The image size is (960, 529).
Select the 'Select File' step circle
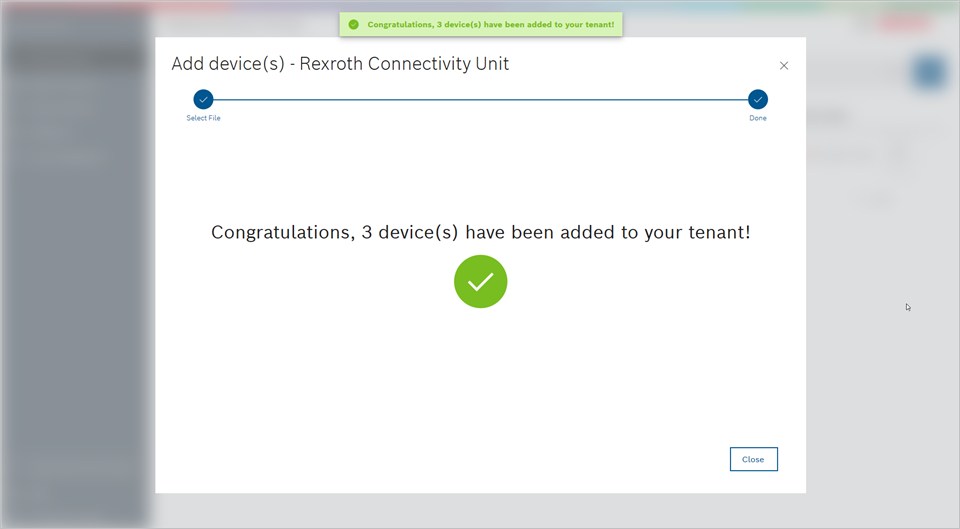point(203,99)
